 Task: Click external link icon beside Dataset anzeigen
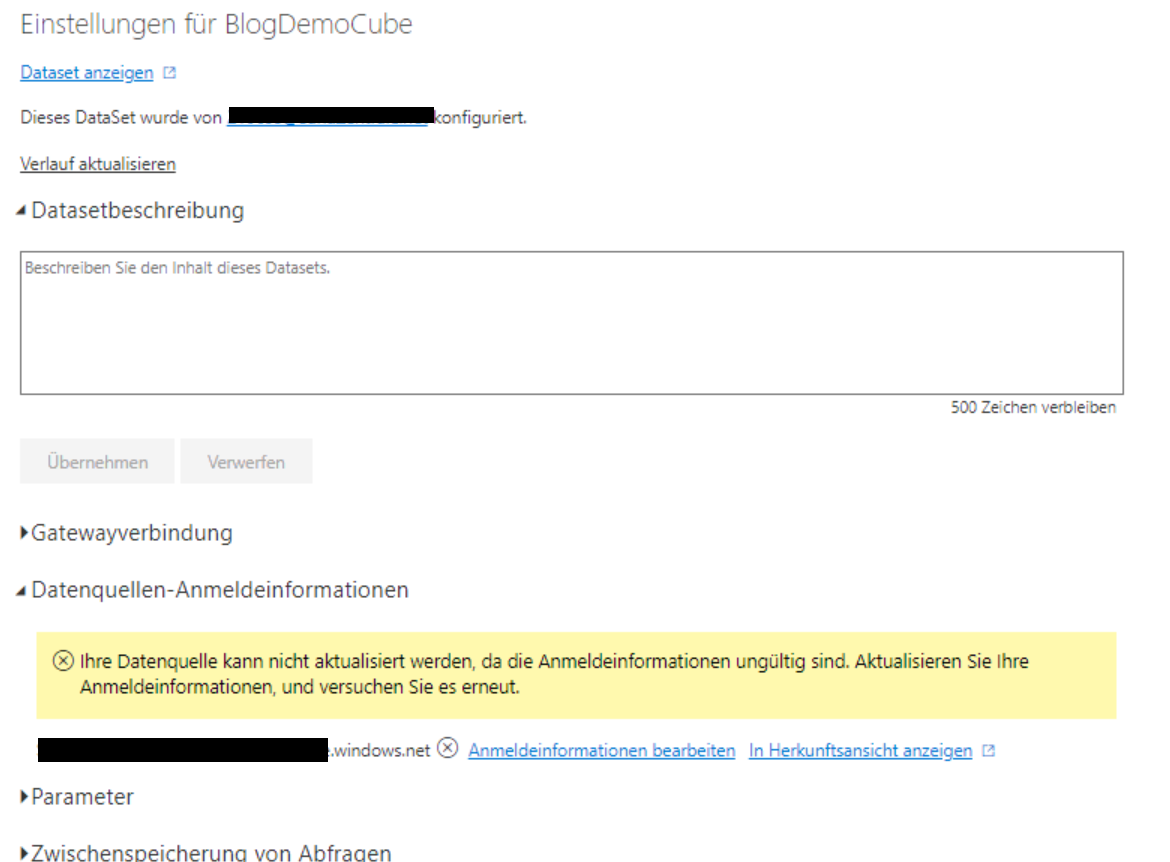169,72
